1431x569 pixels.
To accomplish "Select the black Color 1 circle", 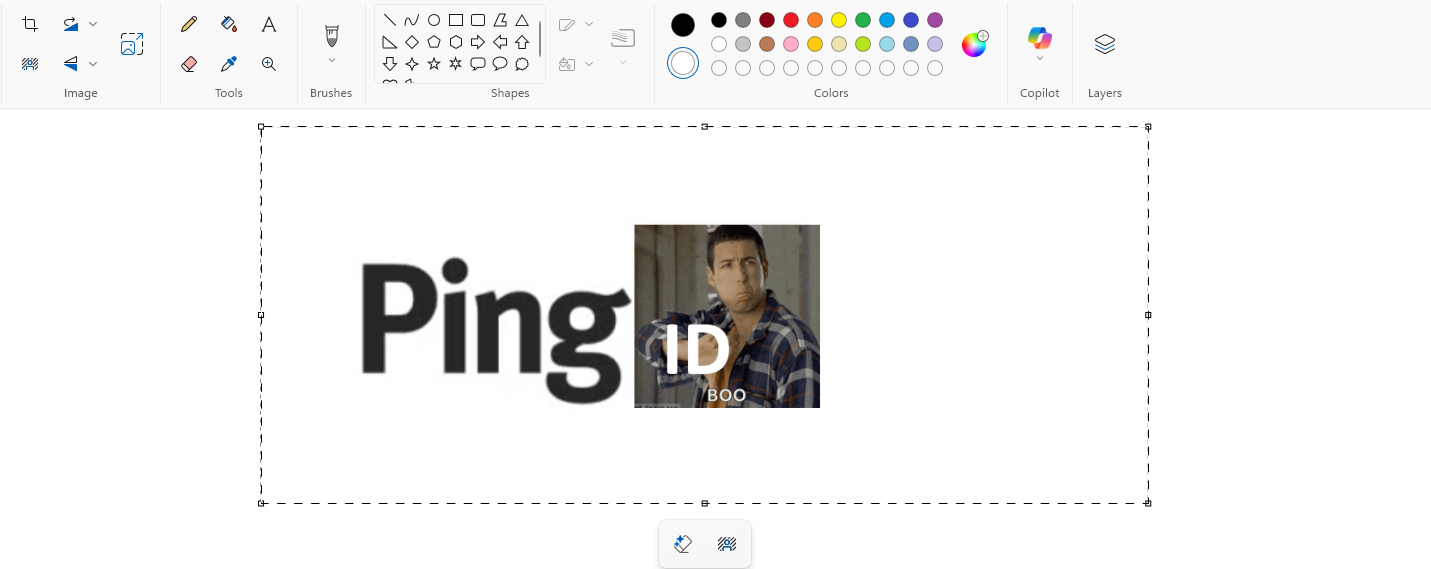I will pos(683,25).
